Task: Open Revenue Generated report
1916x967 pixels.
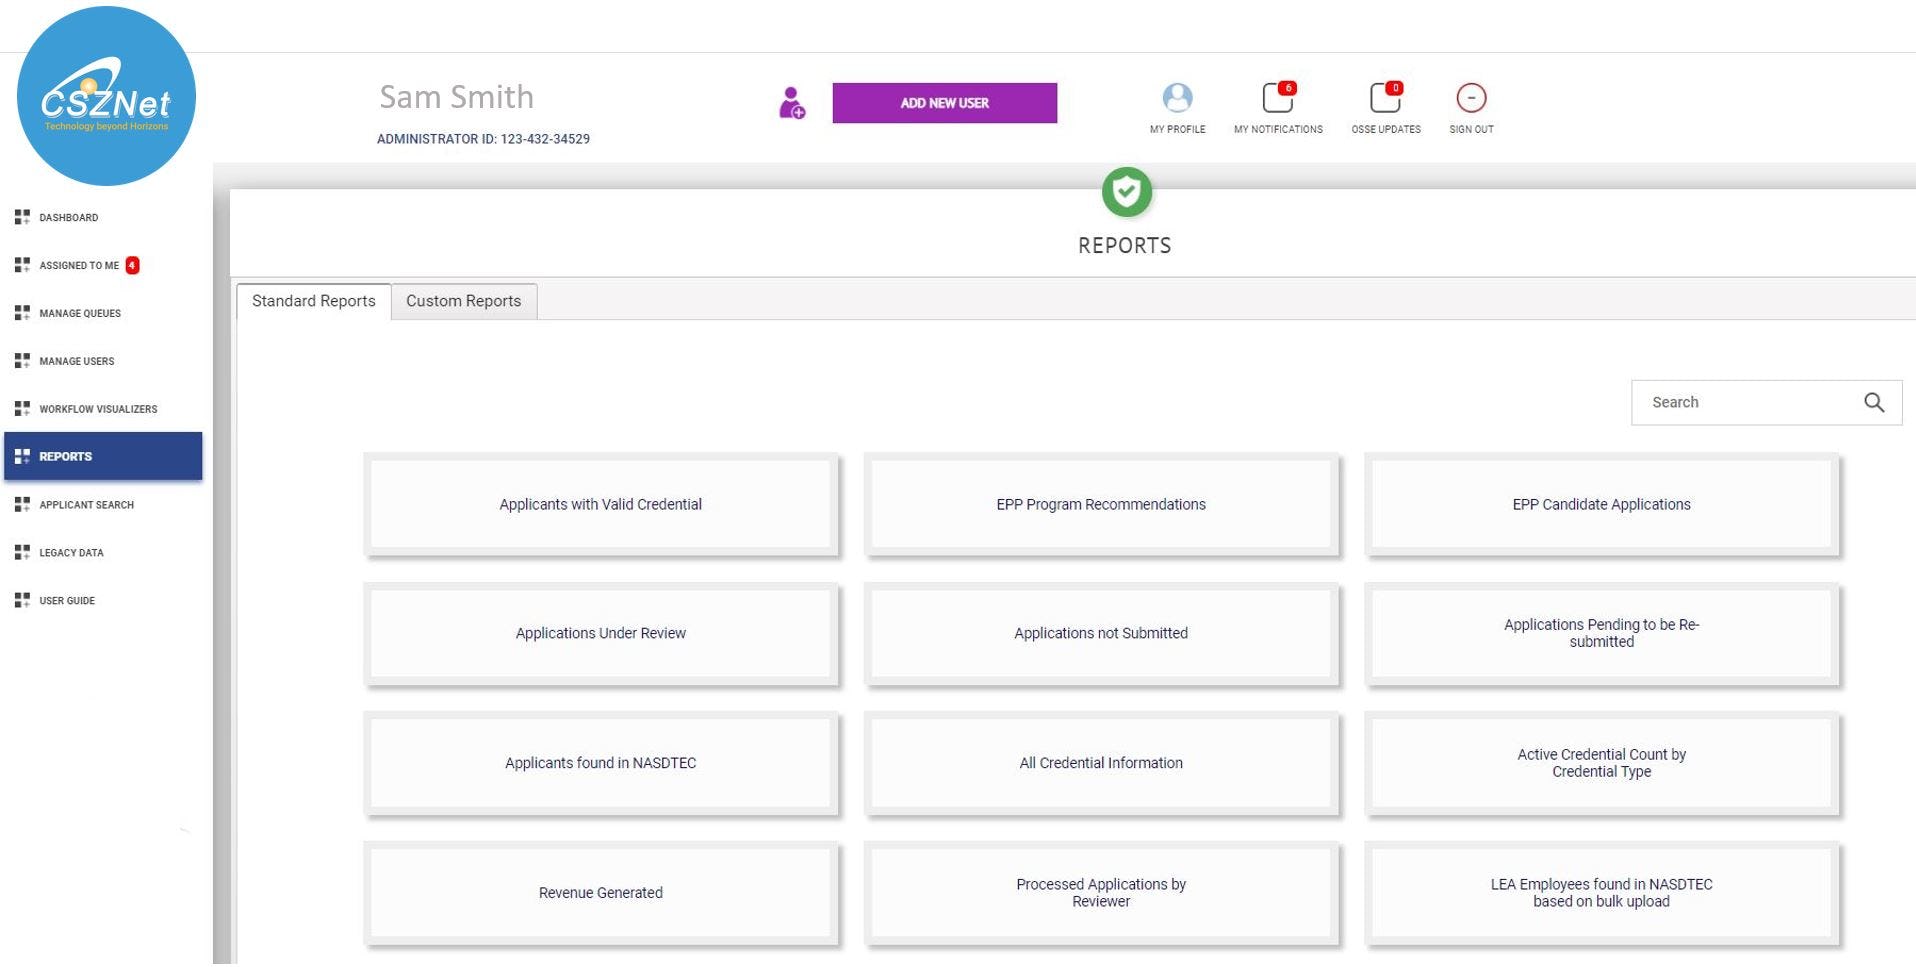Action: click(x=600, y=892)
